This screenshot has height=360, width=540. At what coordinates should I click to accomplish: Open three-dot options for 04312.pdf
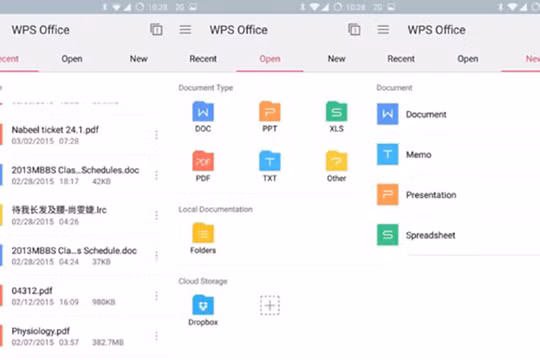(156, 296)
